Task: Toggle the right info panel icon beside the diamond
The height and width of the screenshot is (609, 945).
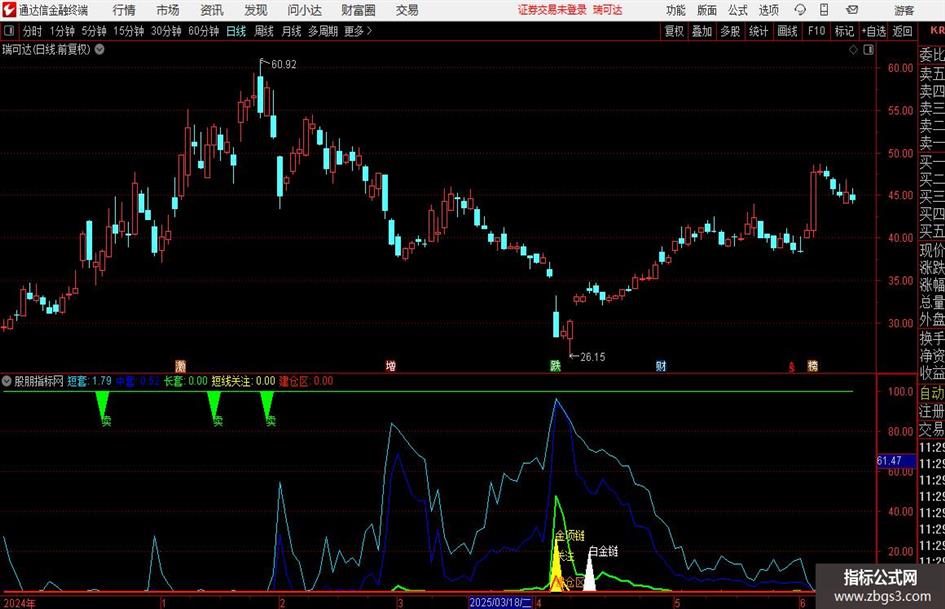Action: point(868,50)
